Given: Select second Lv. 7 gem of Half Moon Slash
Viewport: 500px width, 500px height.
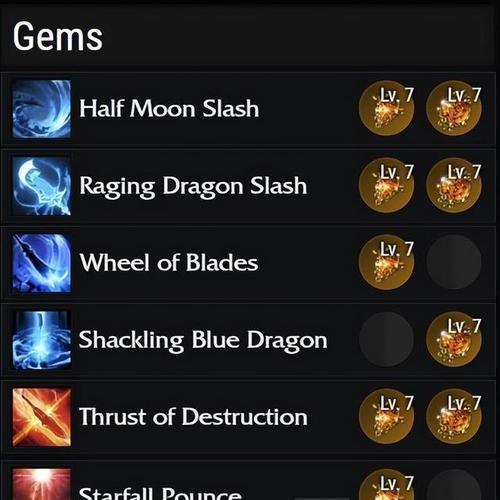Looking at the screenshot, I should [454, 108].
